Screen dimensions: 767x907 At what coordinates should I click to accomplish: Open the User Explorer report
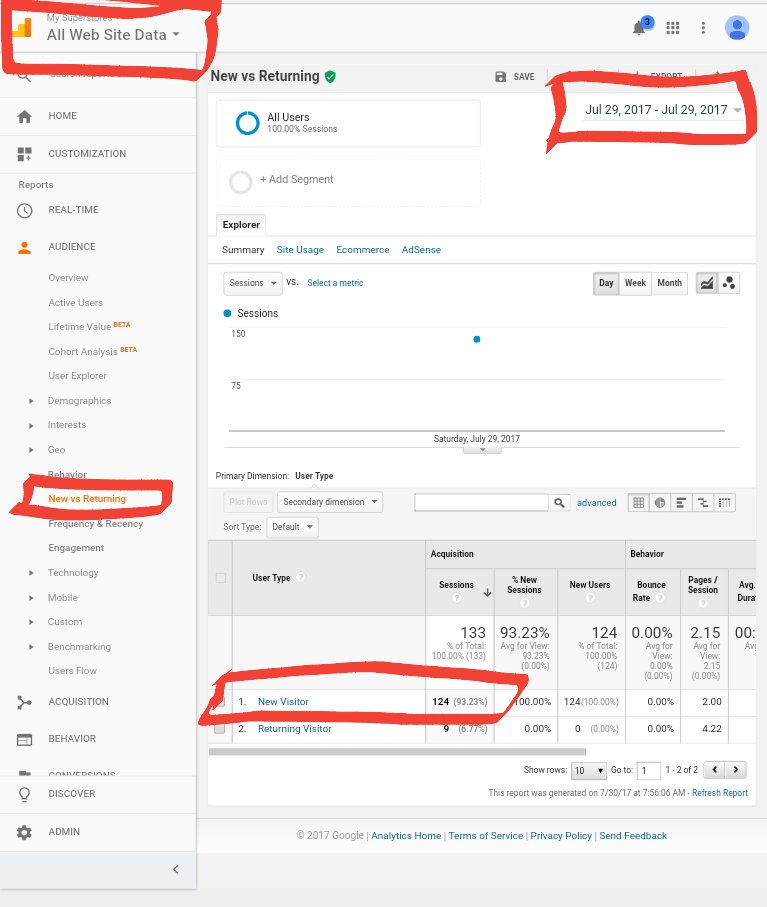click(78, 376)
